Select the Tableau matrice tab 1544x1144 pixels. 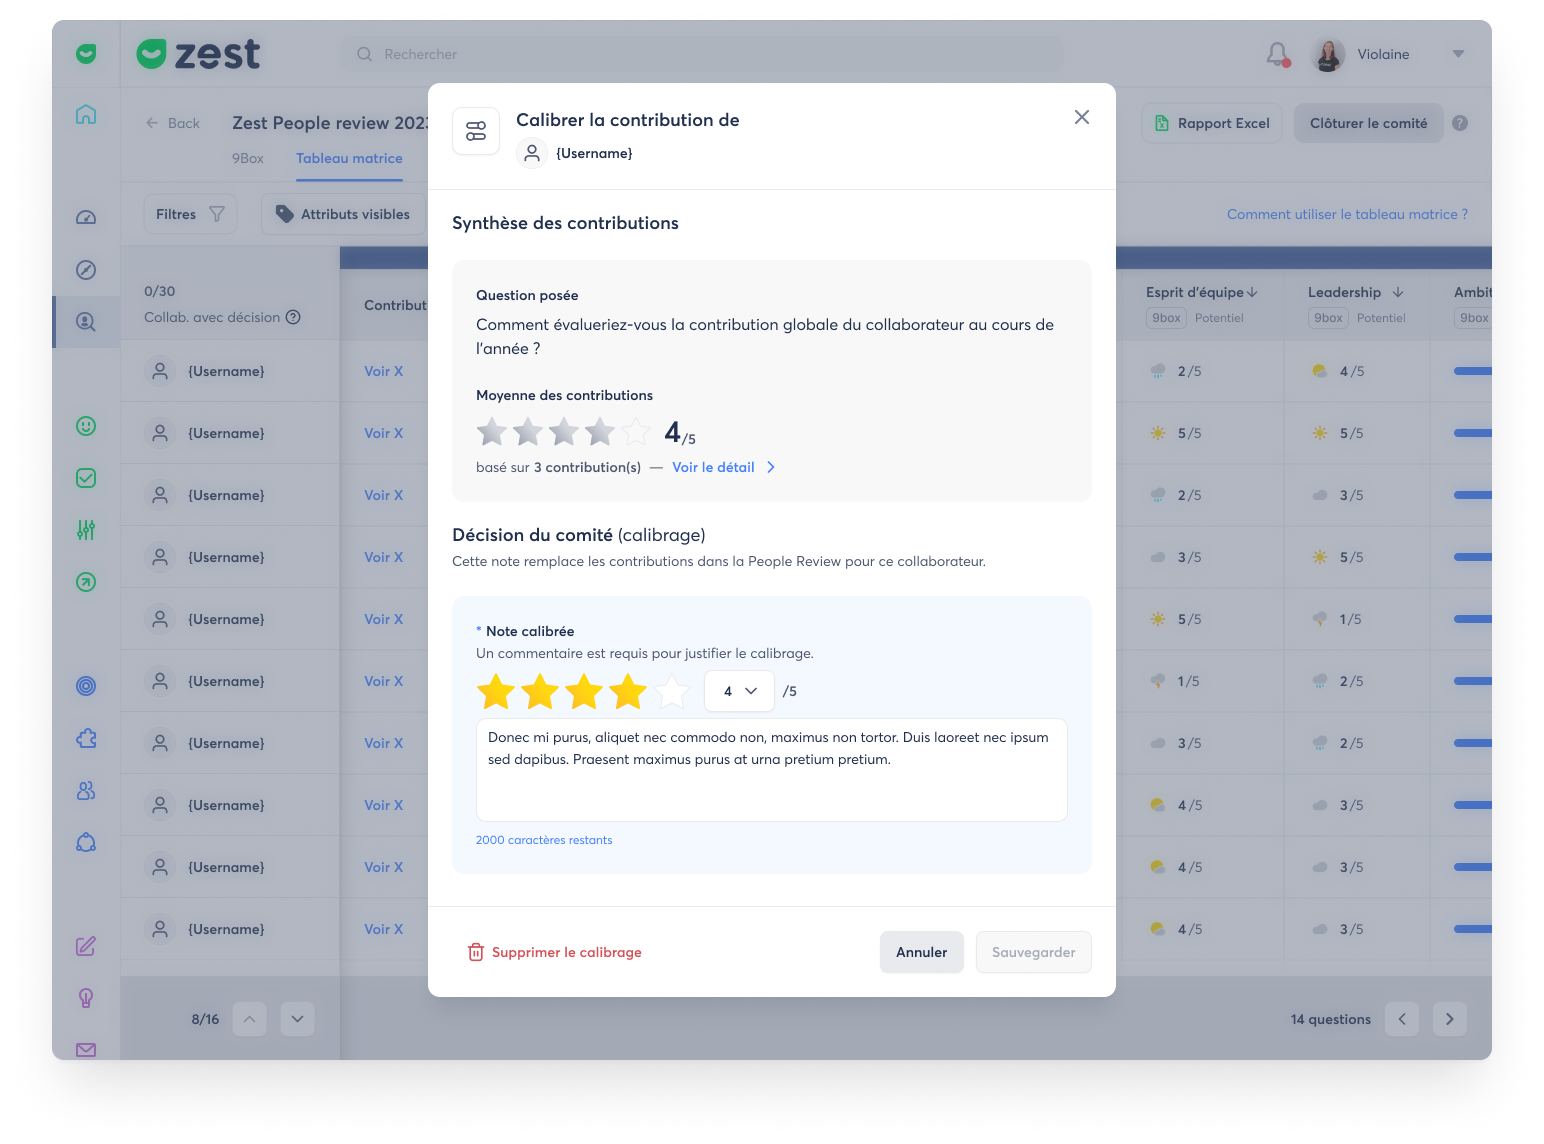pyautogui.click(x=349, y=158)
